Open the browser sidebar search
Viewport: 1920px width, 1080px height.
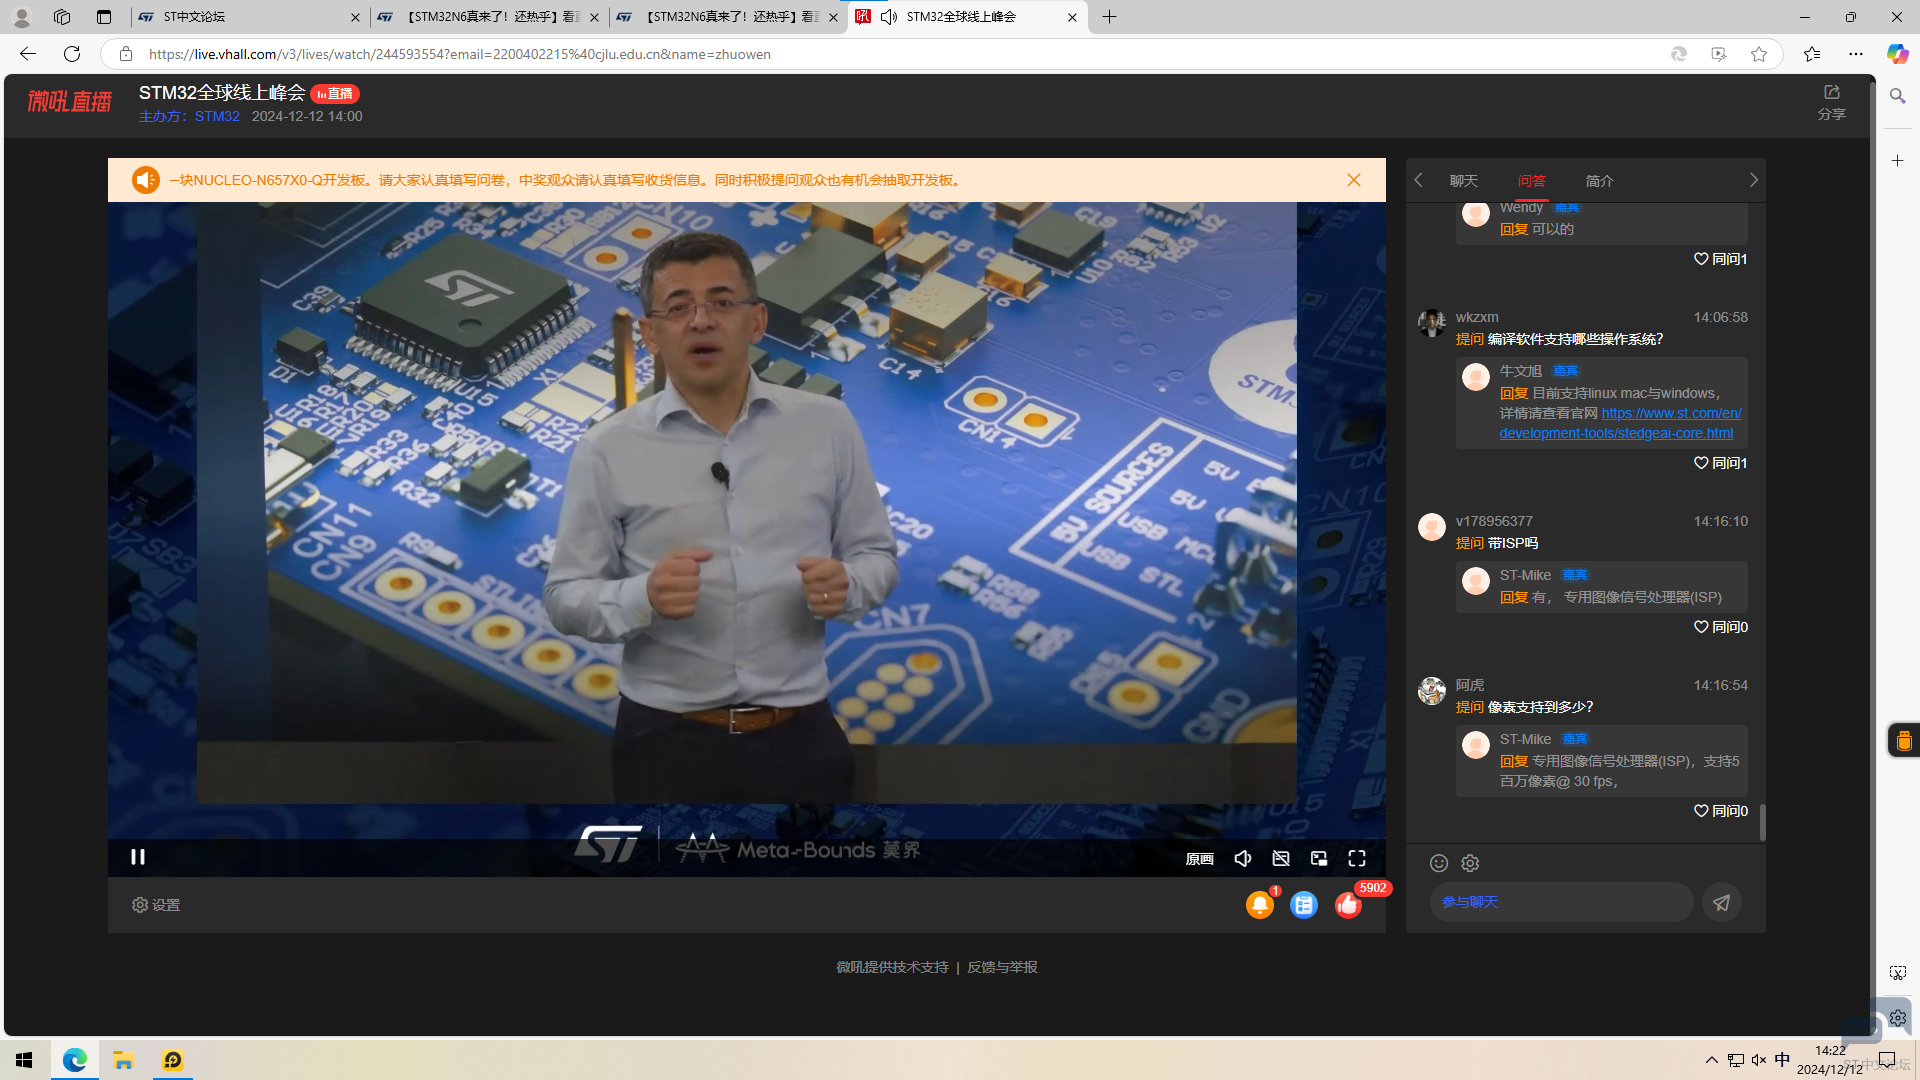(x=1898, y=96)
